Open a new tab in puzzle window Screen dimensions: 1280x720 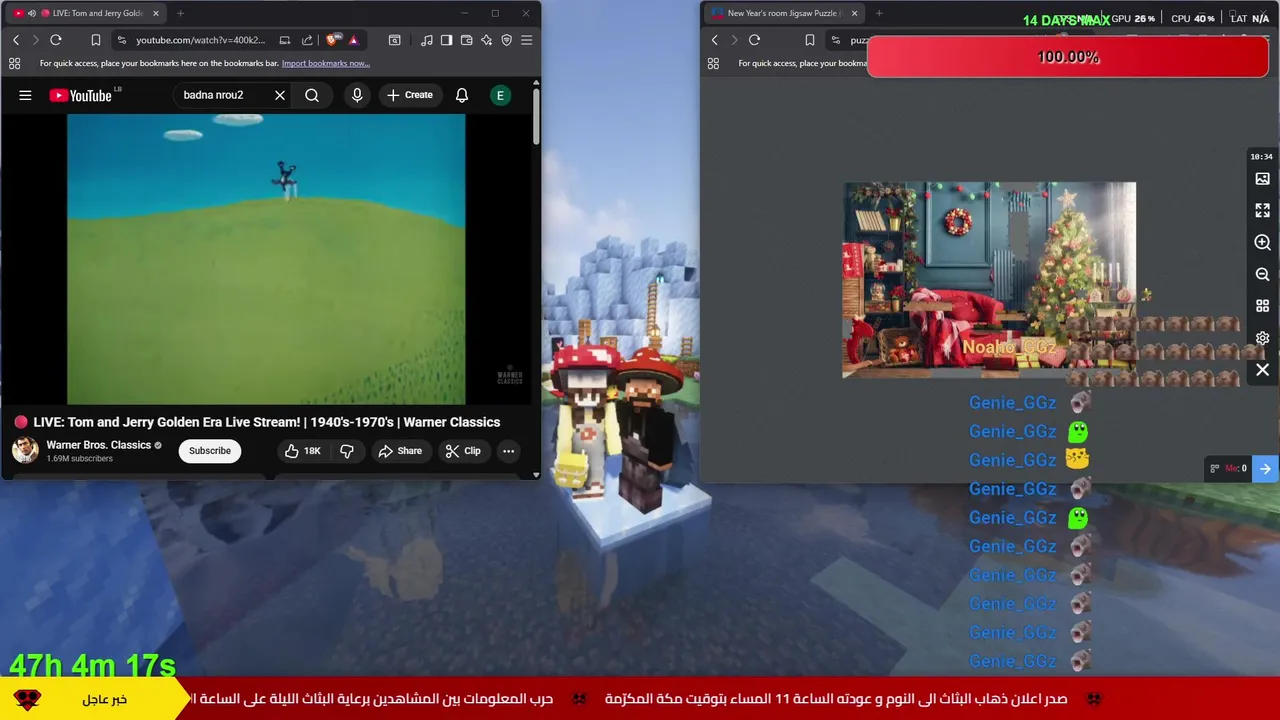pyautogui.click(x=879, y=13)
